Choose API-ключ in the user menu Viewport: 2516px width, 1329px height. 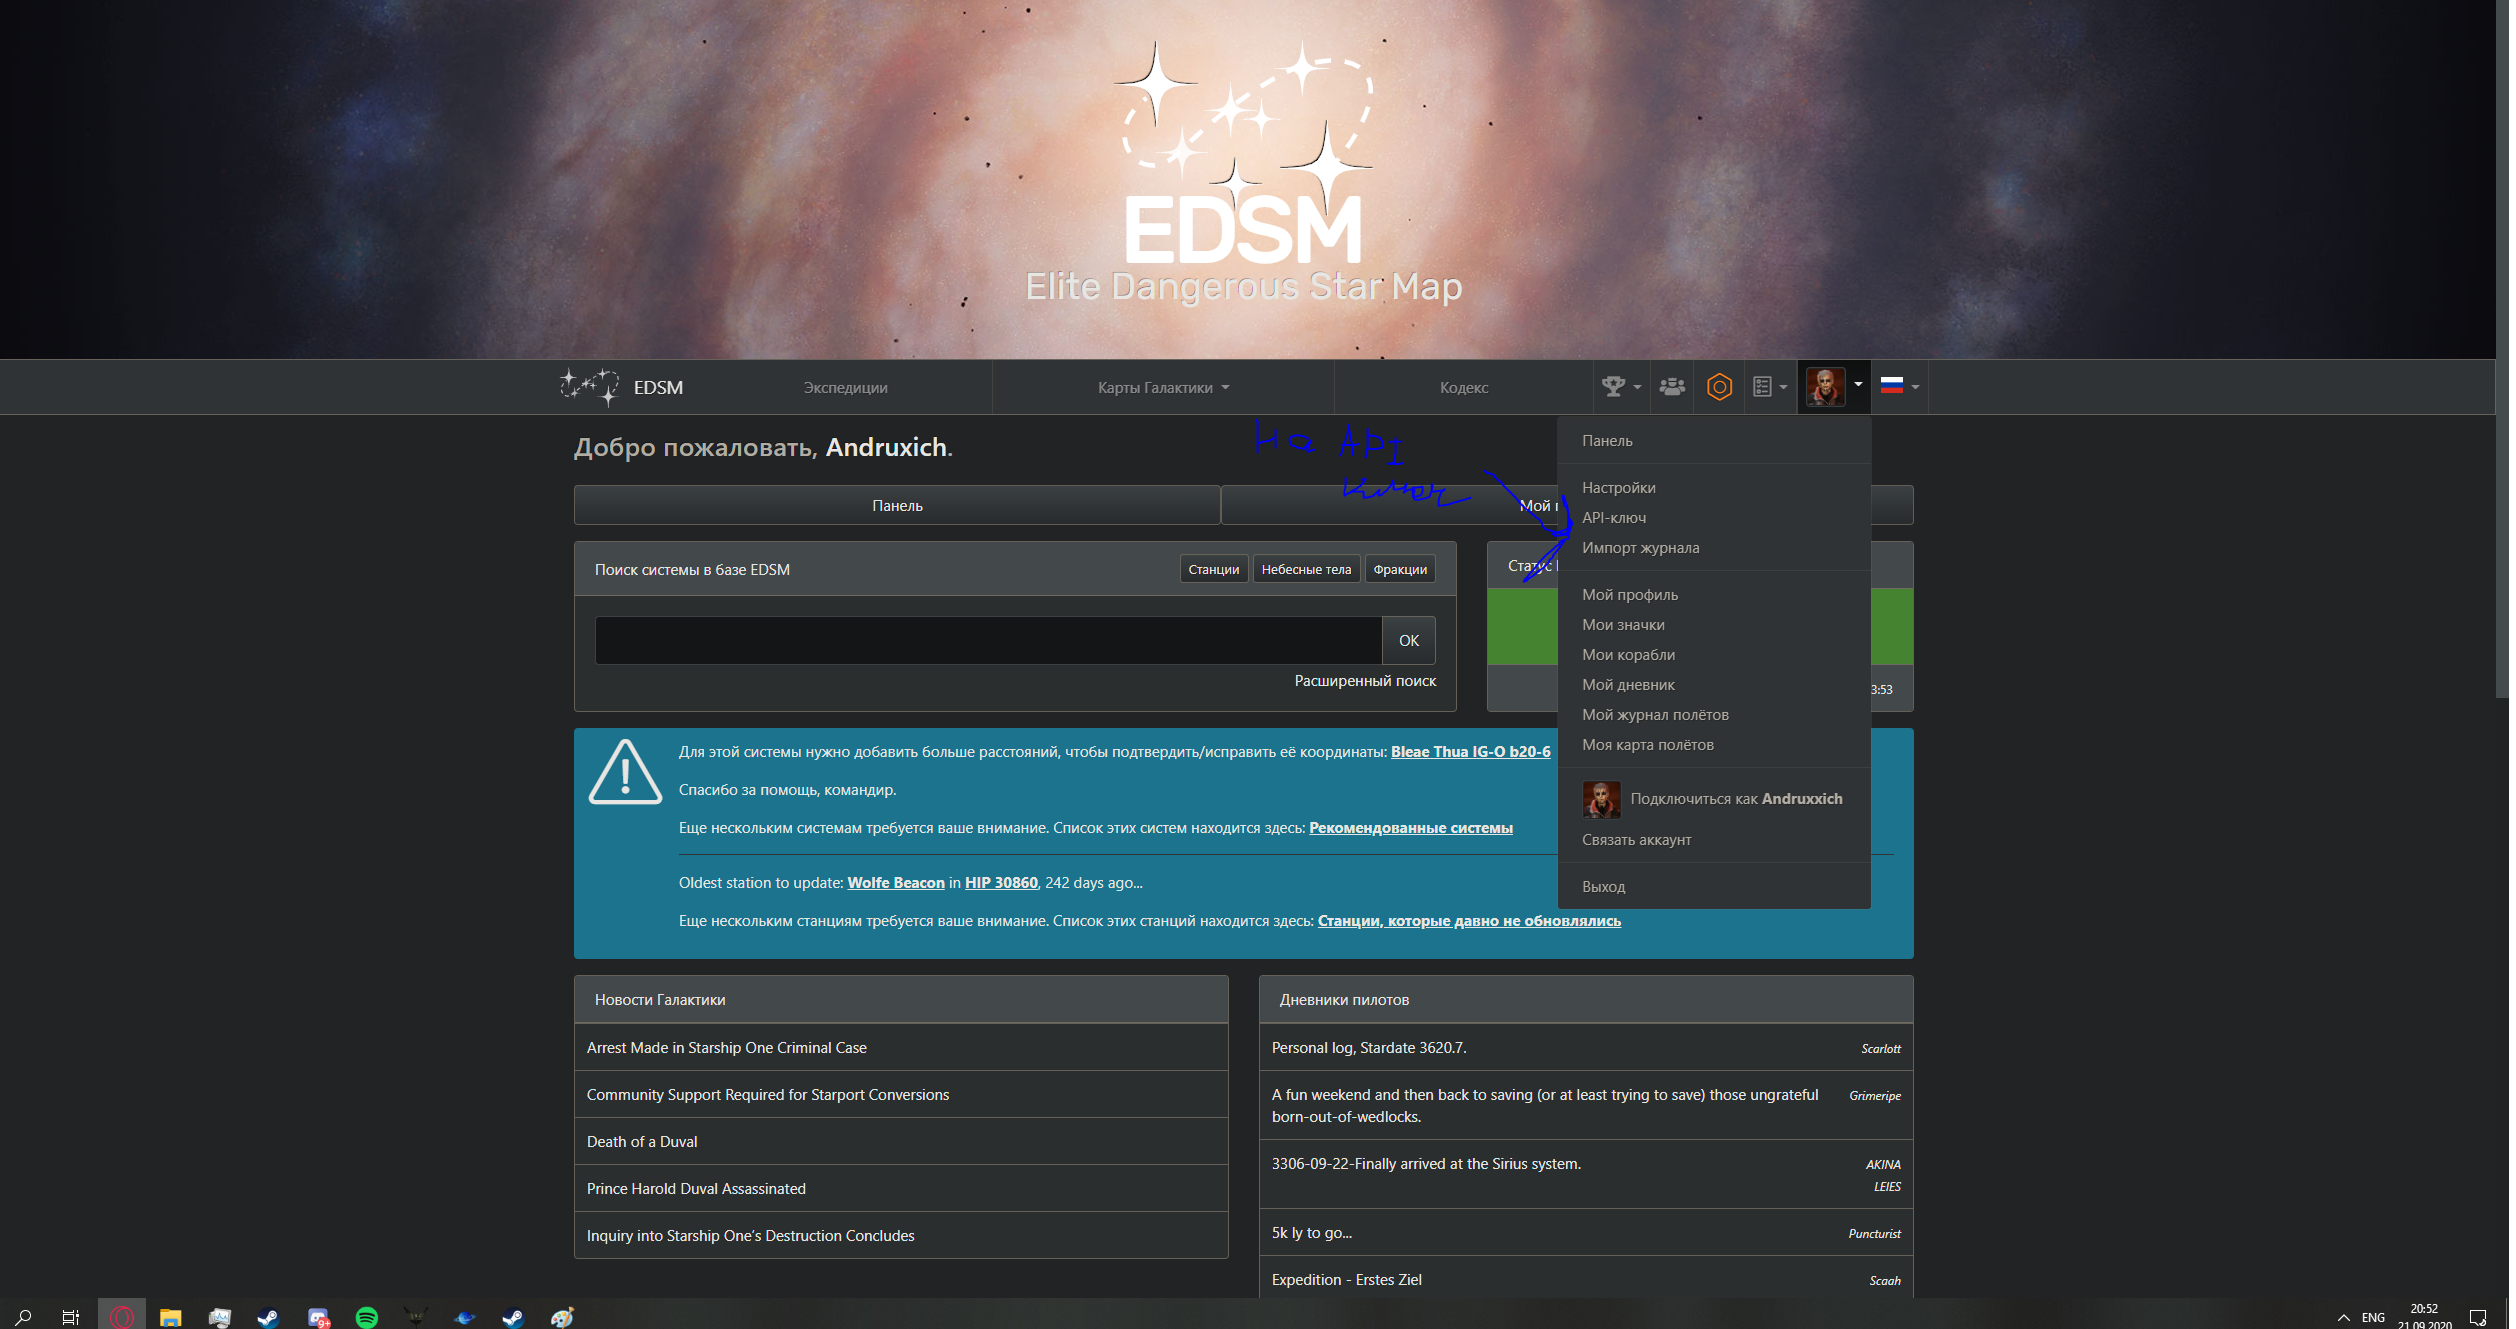[1714, 518]
